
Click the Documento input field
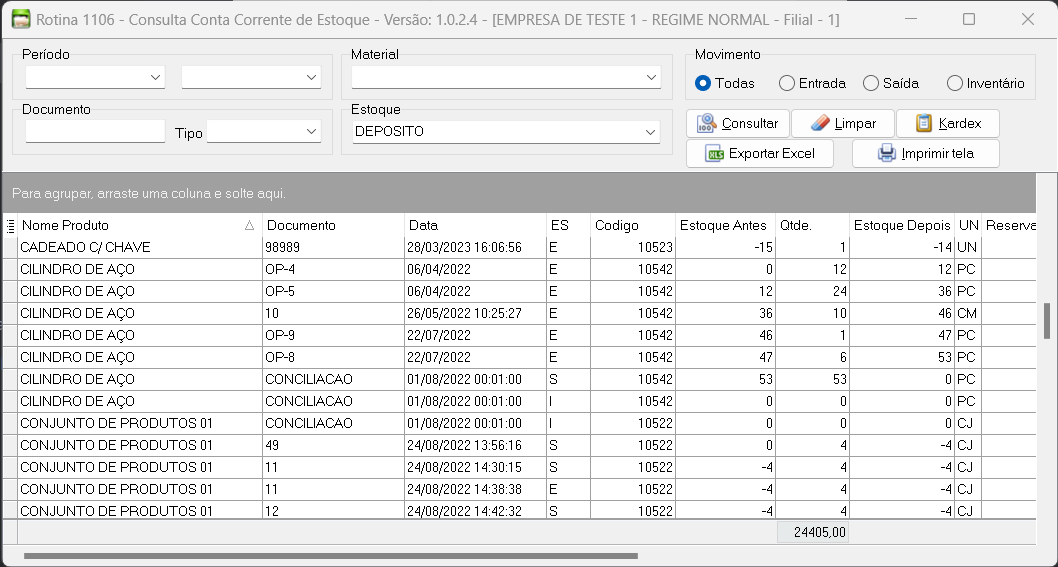tap(95, 131)
